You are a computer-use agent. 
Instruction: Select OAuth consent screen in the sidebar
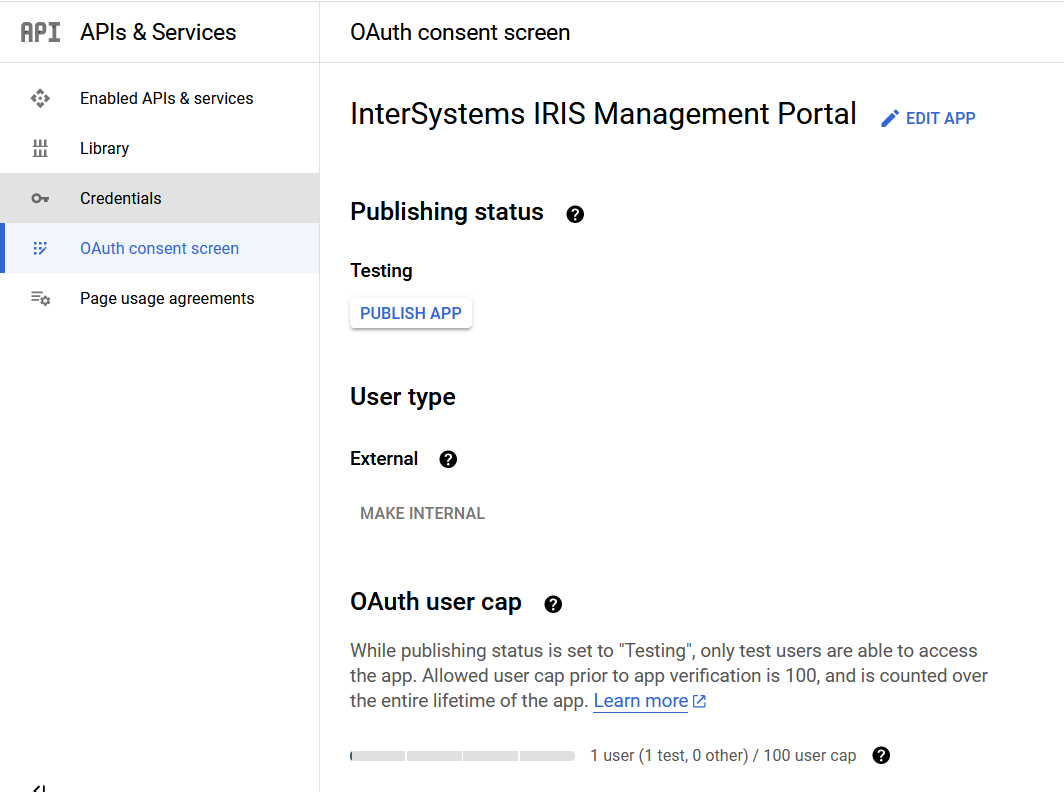pos(159,248)
